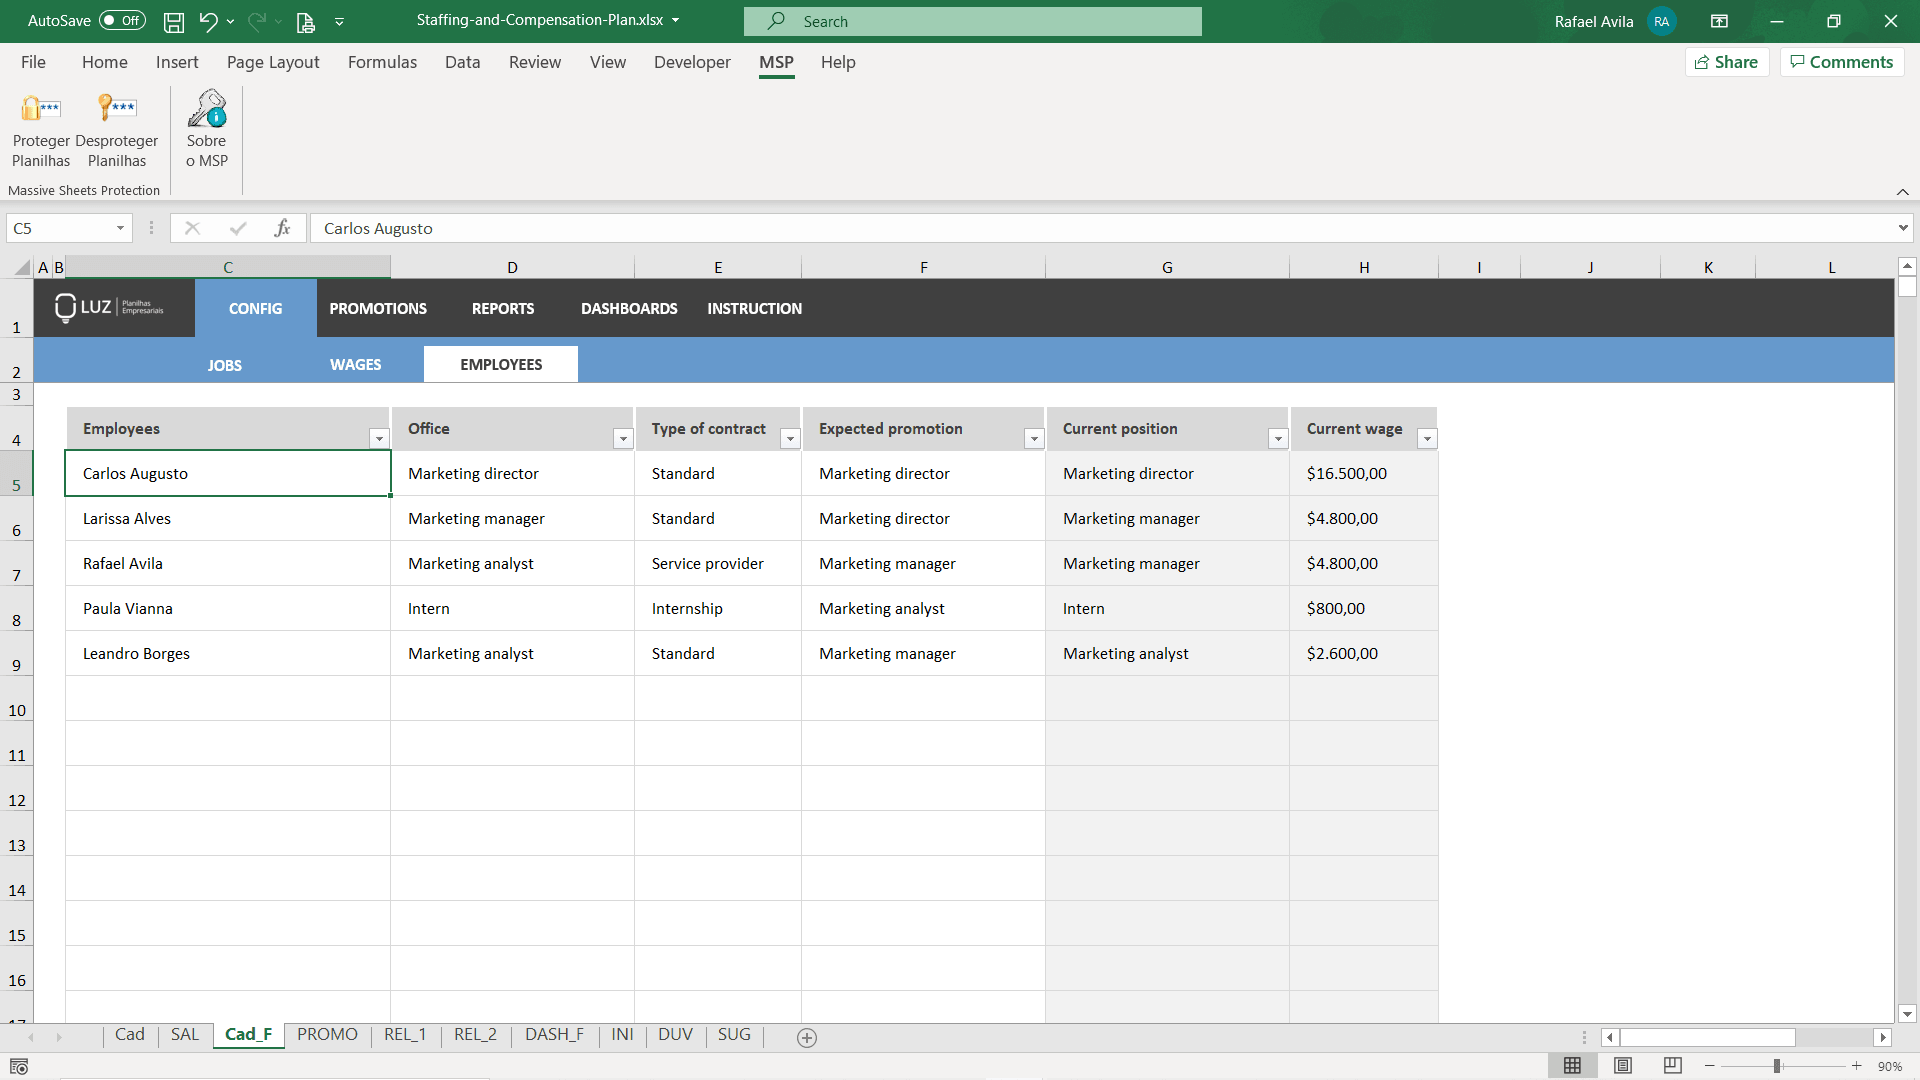Open the Current wage filter dropdown
This screenshot has height=1080, width=1920.
[1427, 438]
